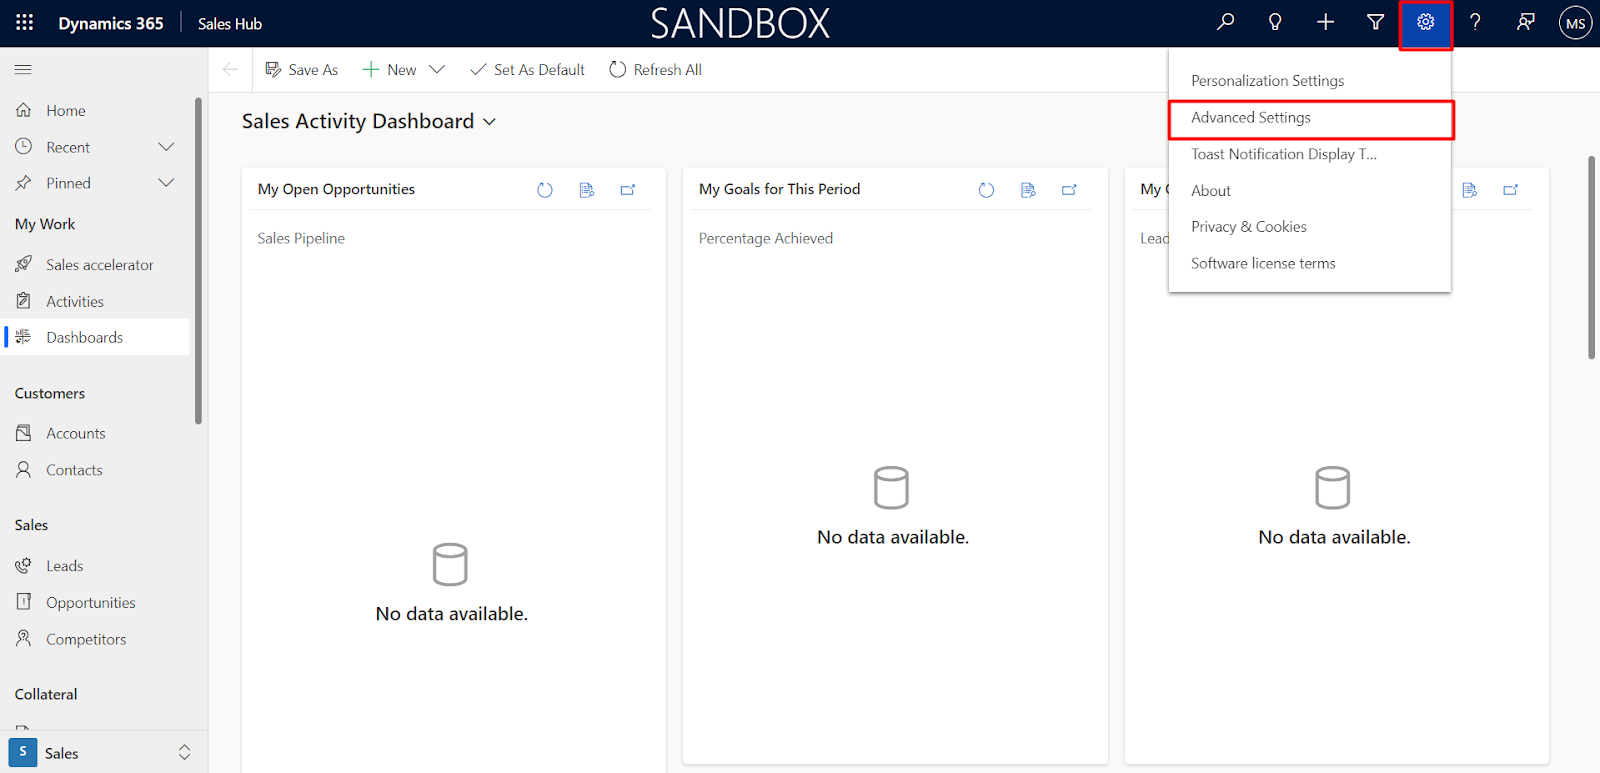Image resolution: width=1600 pixels, height=773 pixels.
Task: Click the Percentage Achieved chart label
Action: [x=766, y=238]
